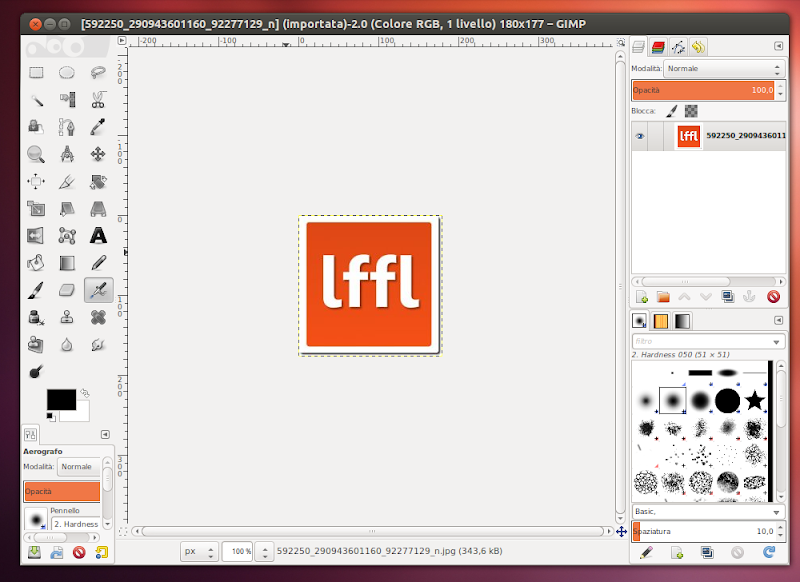Viewport: 800px width, 582px height.
Task: Toggle Quick Mask at canvas bottom-left
Action: (x=122, y=532)
